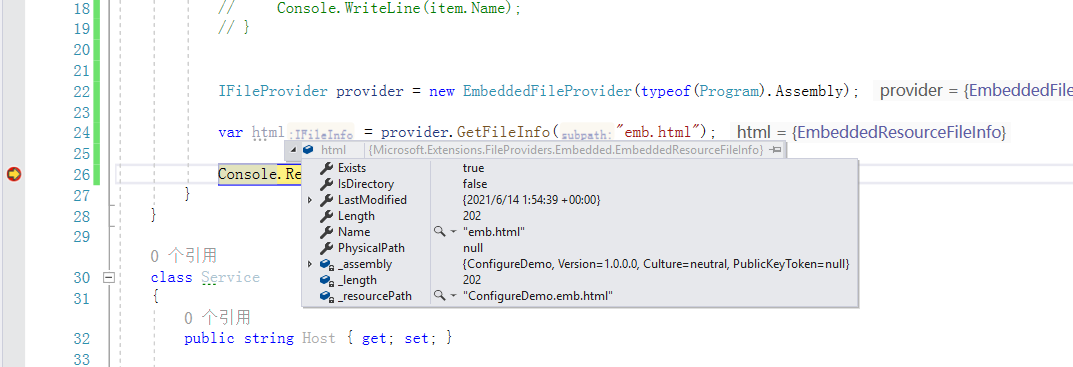Click the private field icon beside _length
This screenshot has width=1073, height=367.
click(326, 280)
